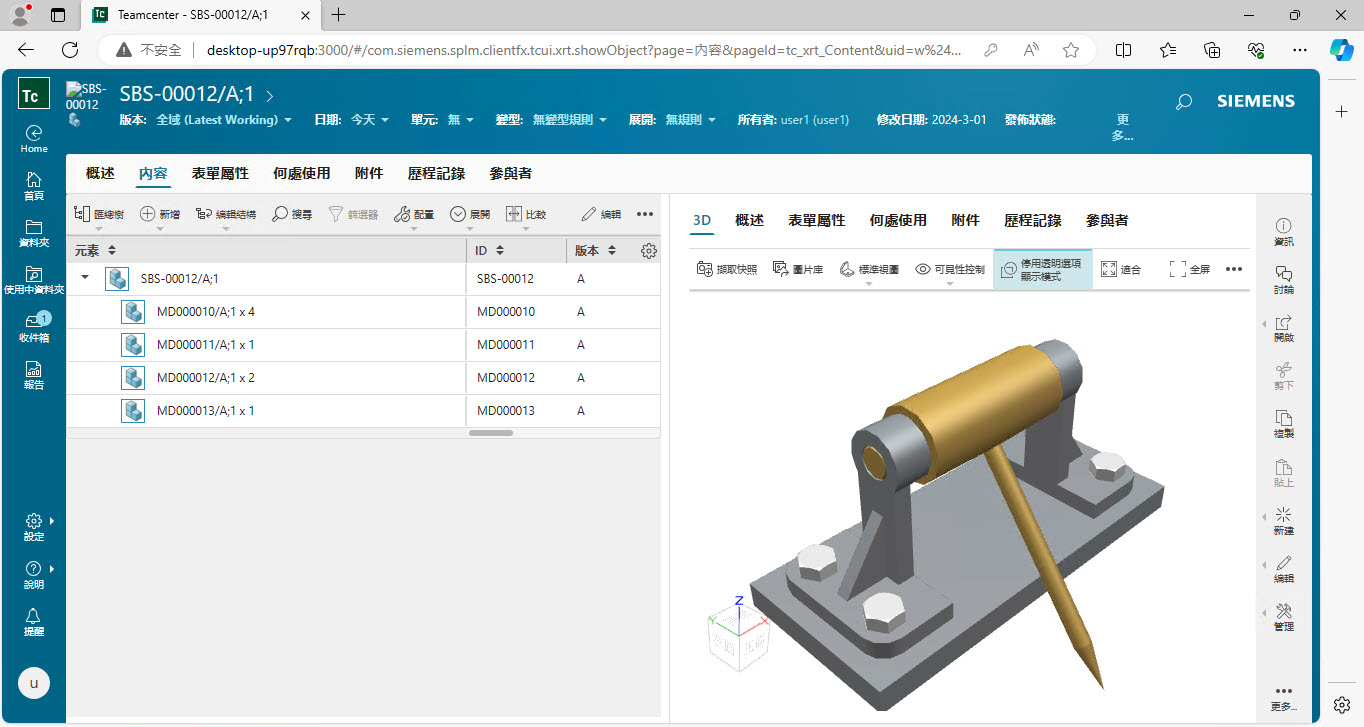Screen dimensions: 1364x727
Task: Open 圖片庫 image gallery
Action: click(x=798, y=269)
